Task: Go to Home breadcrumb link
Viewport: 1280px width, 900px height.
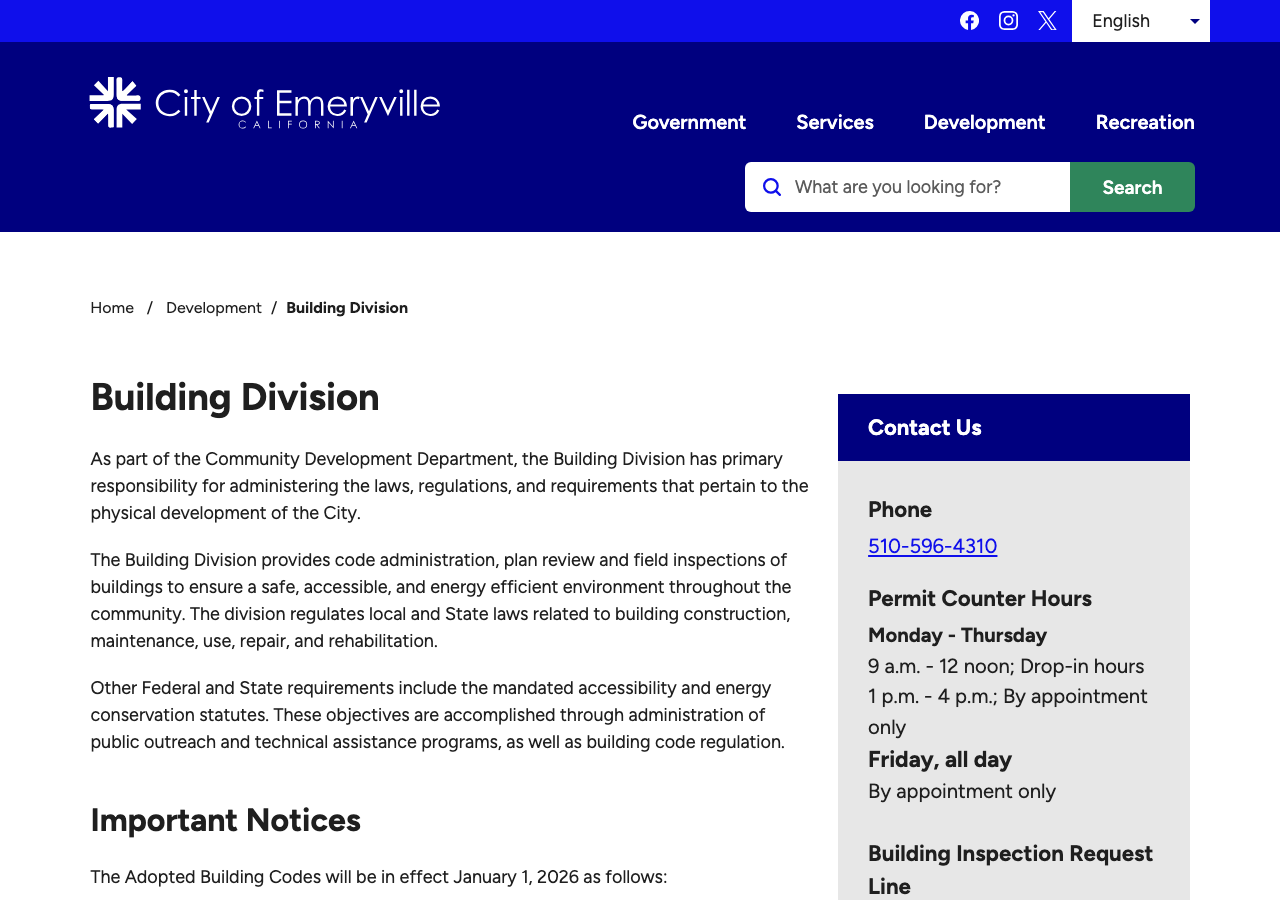Action: (112, 308)
